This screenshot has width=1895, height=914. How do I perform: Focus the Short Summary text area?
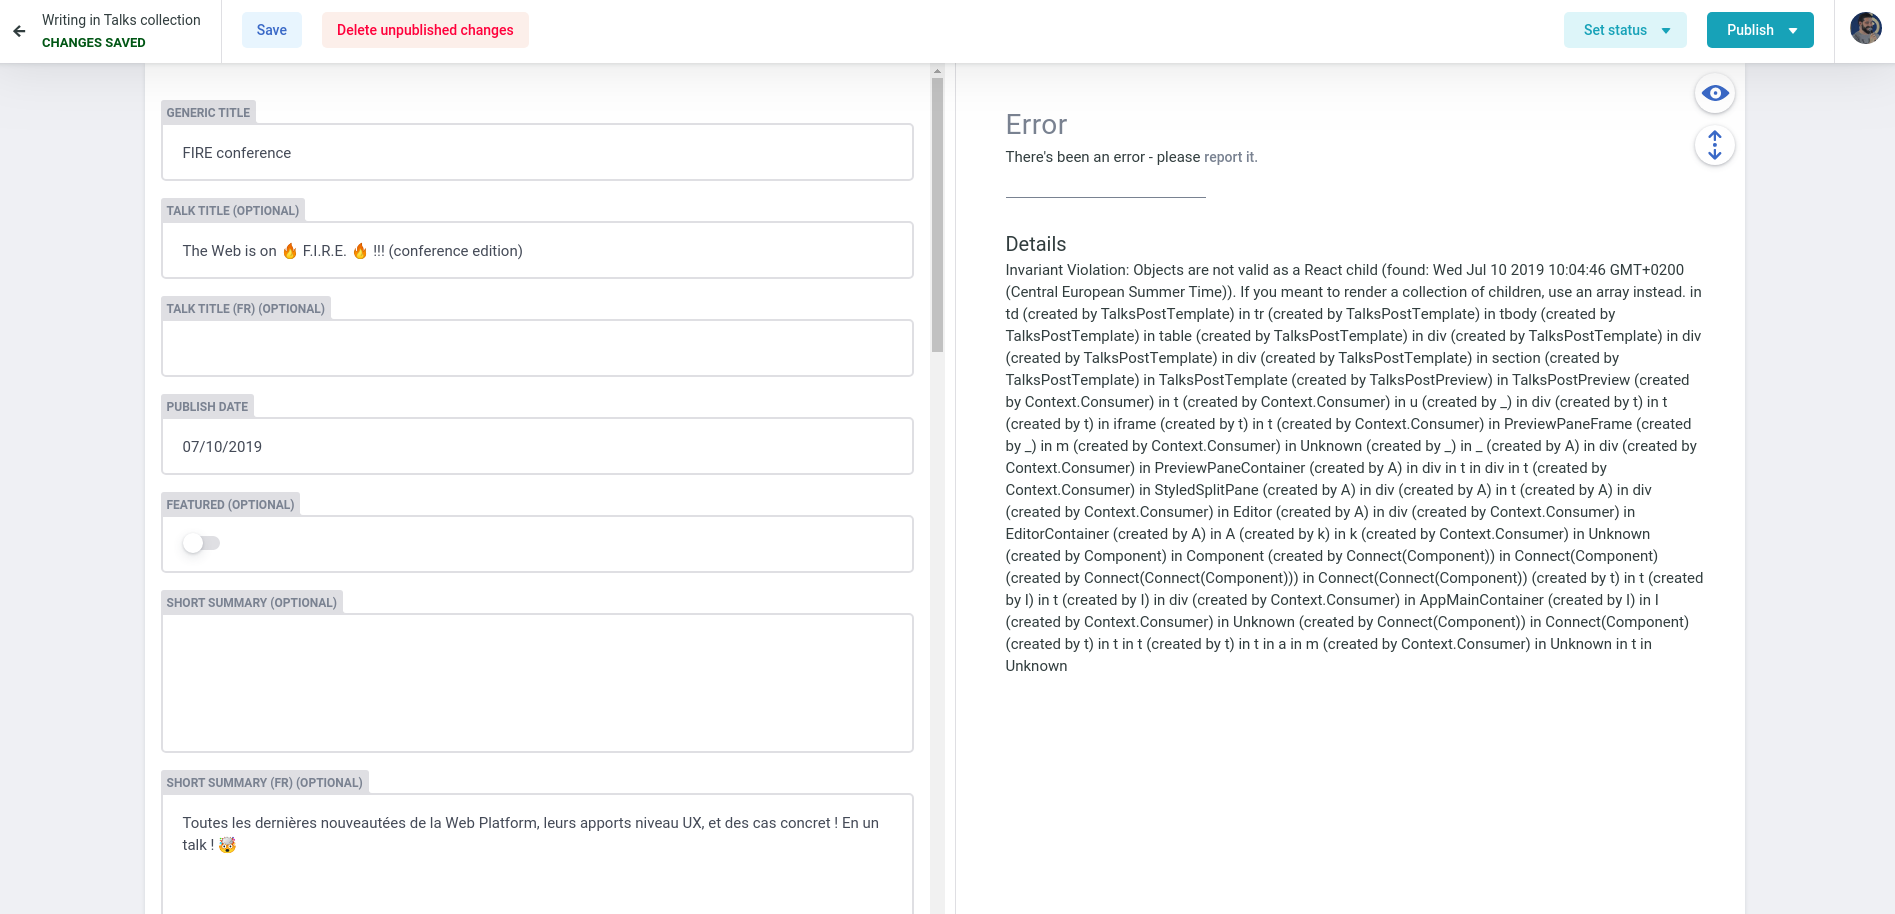pos(537,683)
